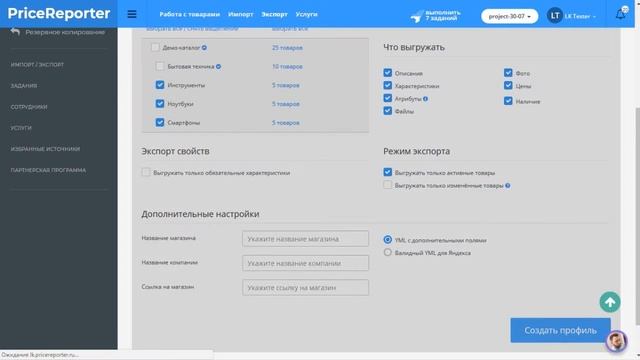Open Избранные источники in sidebar
The height and width of the screenshot is (360, 640).
point(45,149)
